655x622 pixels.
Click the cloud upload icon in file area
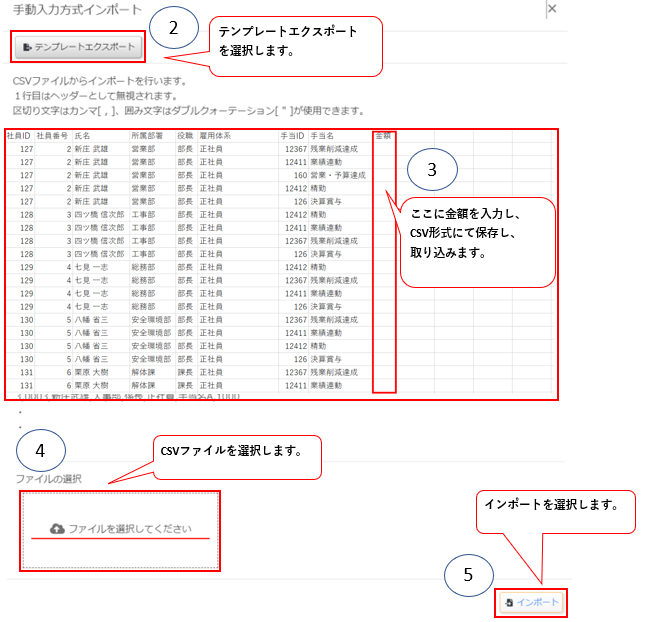(57, 529)
